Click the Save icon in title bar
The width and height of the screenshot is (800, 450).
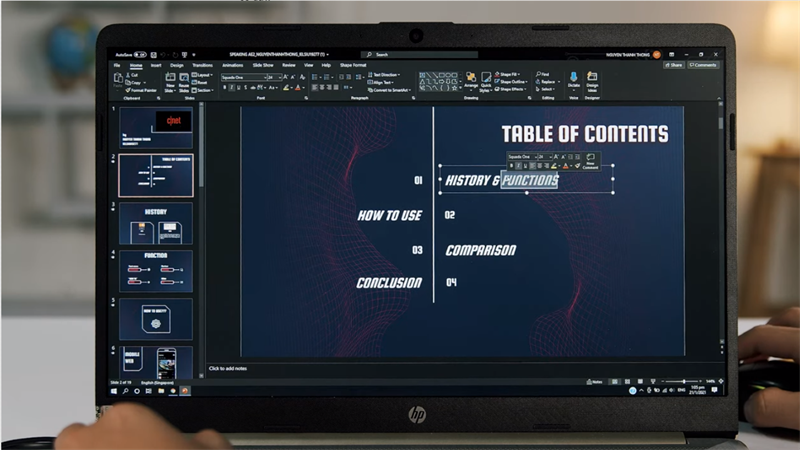[x=154, y=55]
